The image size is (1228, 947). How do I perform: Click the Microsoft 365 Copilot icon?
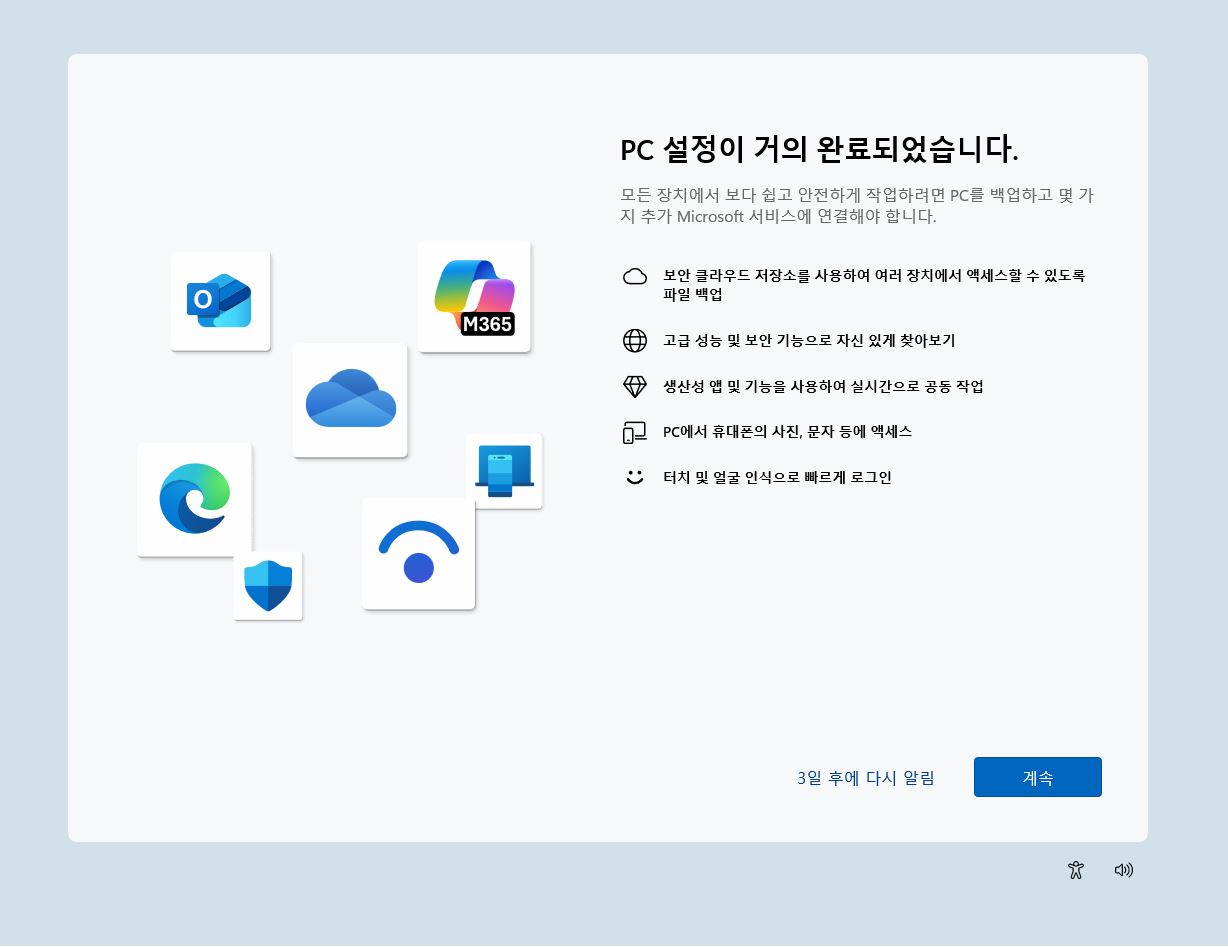click(x=474, y=296)
